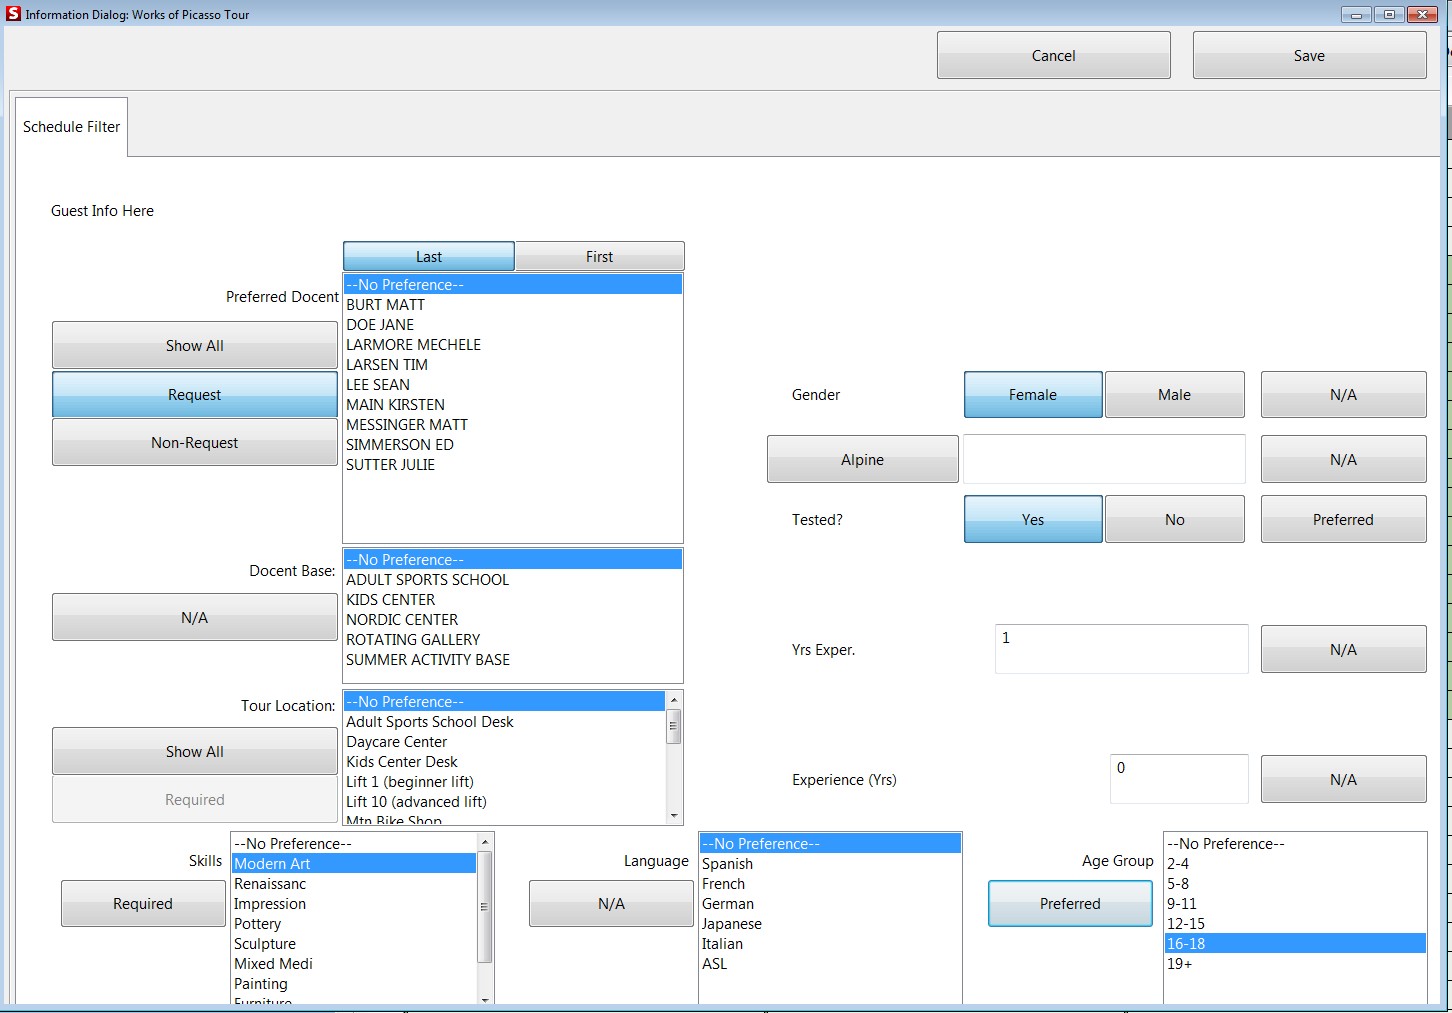The width and height of the screenshot is (1452, 1013).
Task: Click the Experience (Yrs) input field
Action: (1178, 779)
